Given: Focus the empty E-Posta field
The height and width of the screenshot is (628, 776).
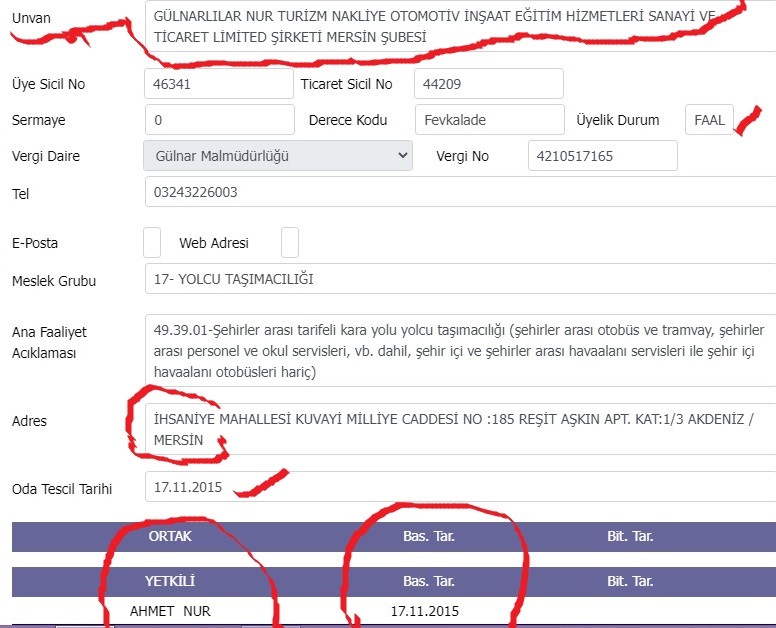Looking at the screenshot, I should coord(152,242).
